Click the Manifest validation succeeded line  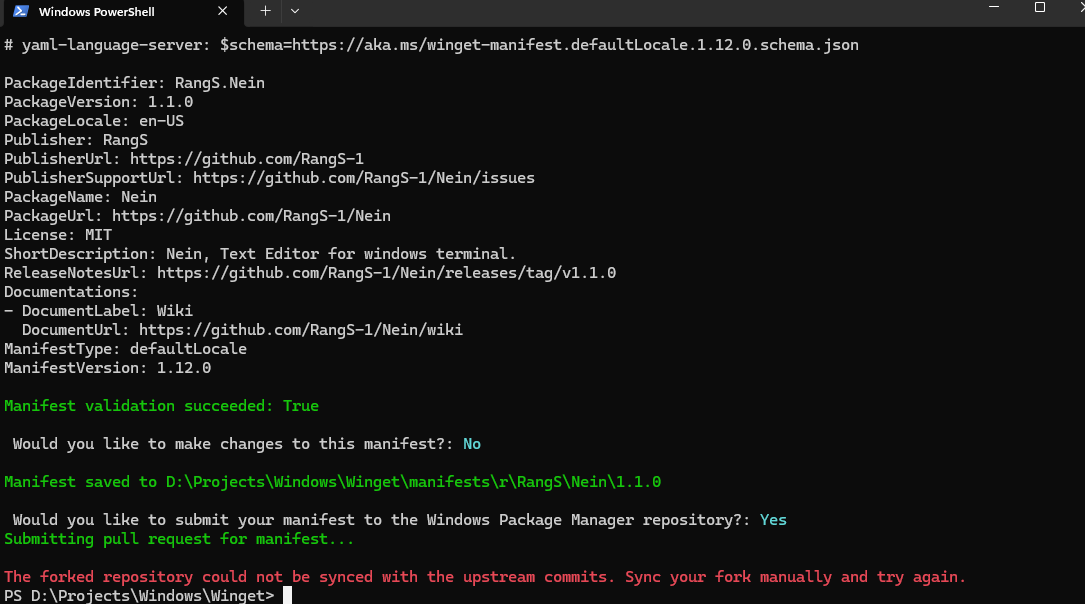click(x=161, y=406)
